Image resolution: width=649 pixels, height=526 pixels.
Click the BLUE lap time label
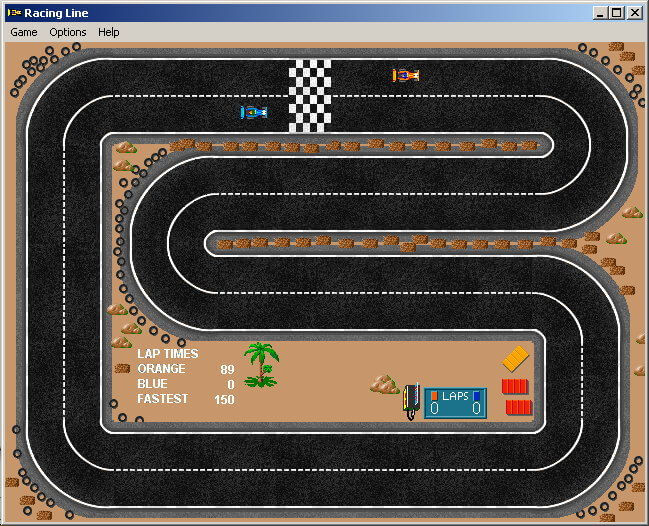[152, 384]
